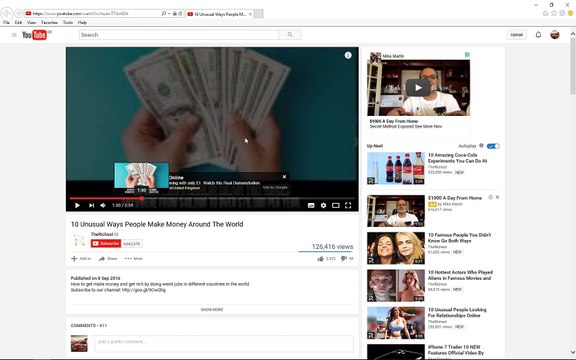
Task: Open the account avatar menu
Action: pyautogui.click(x=555, y=35)
